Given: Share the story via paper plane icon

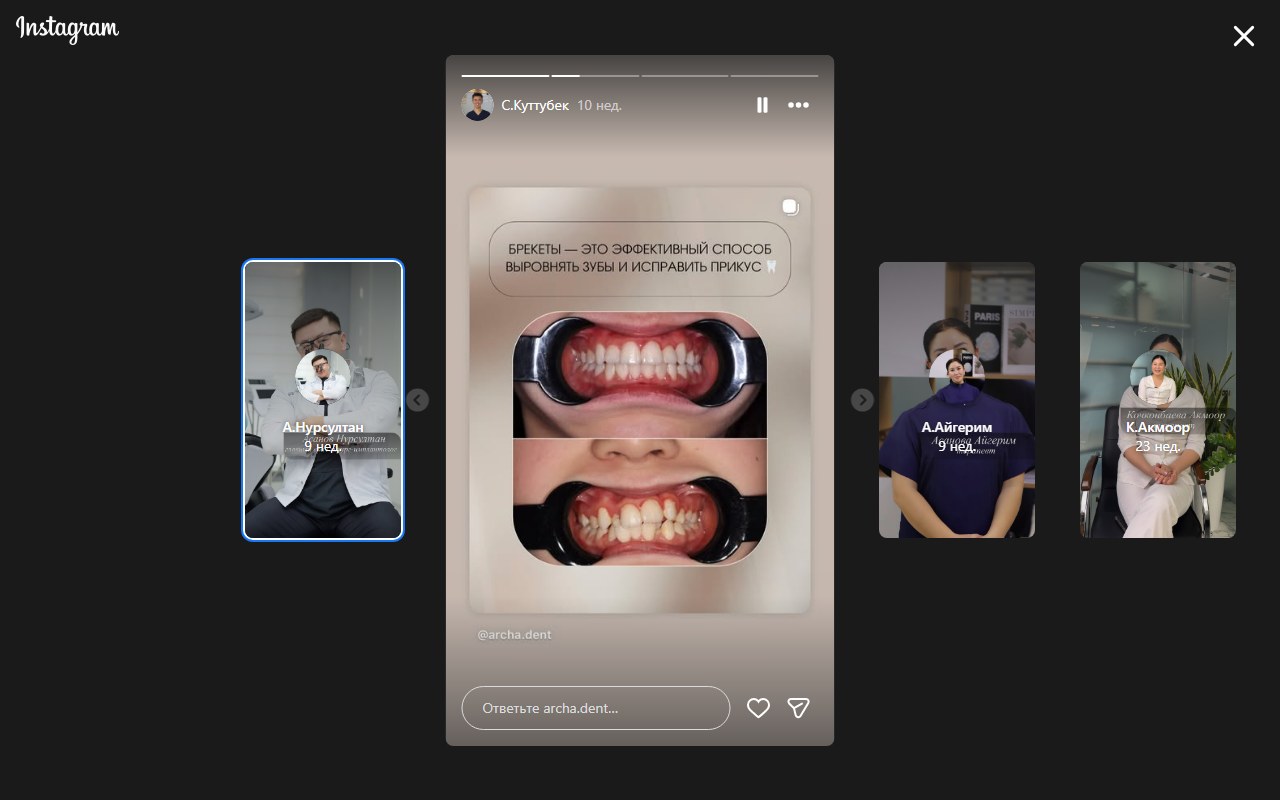Looking at the screenshot, I should point(798,708).
